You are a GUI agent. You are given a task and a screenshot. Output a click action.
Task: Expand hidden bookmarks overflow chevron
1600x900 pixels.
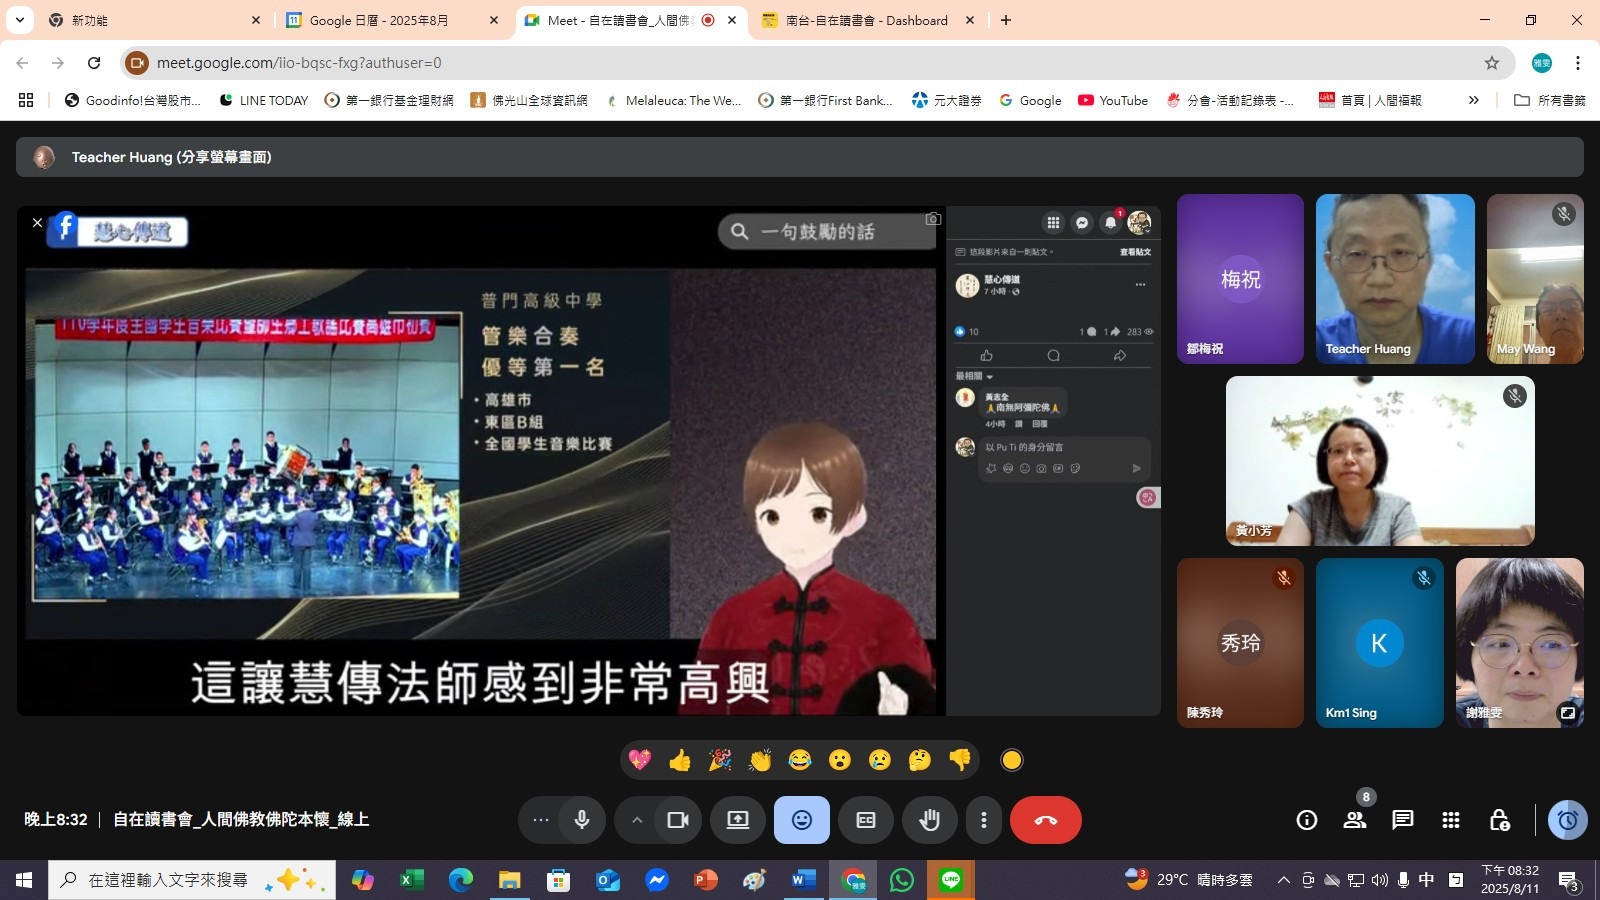point(1473,100)
